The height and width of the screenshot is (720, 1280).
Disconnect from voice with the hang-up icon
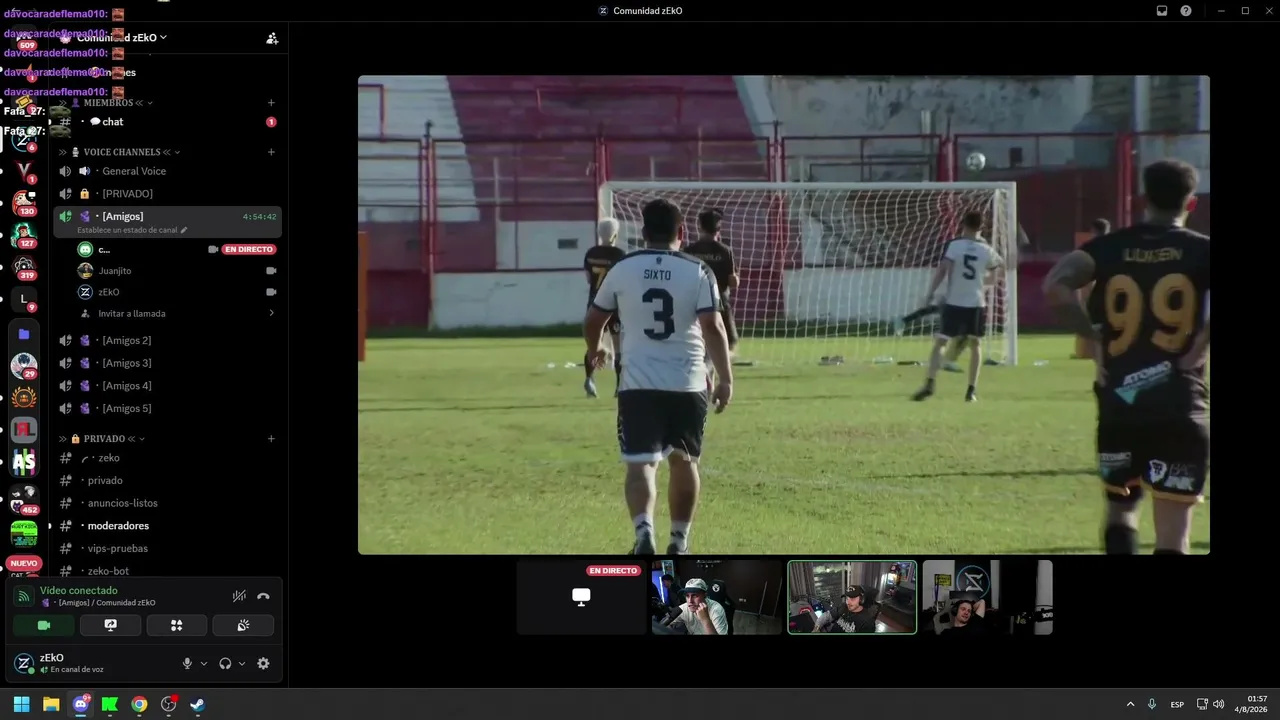pos(263,596)
